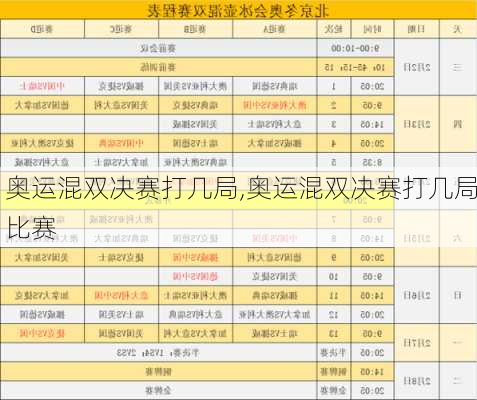Click the 挪威VS瑞典 match cell
Image resolution: width=477 pixels, height=400 pixels.
pyautogui.click(x=275, y=295)
